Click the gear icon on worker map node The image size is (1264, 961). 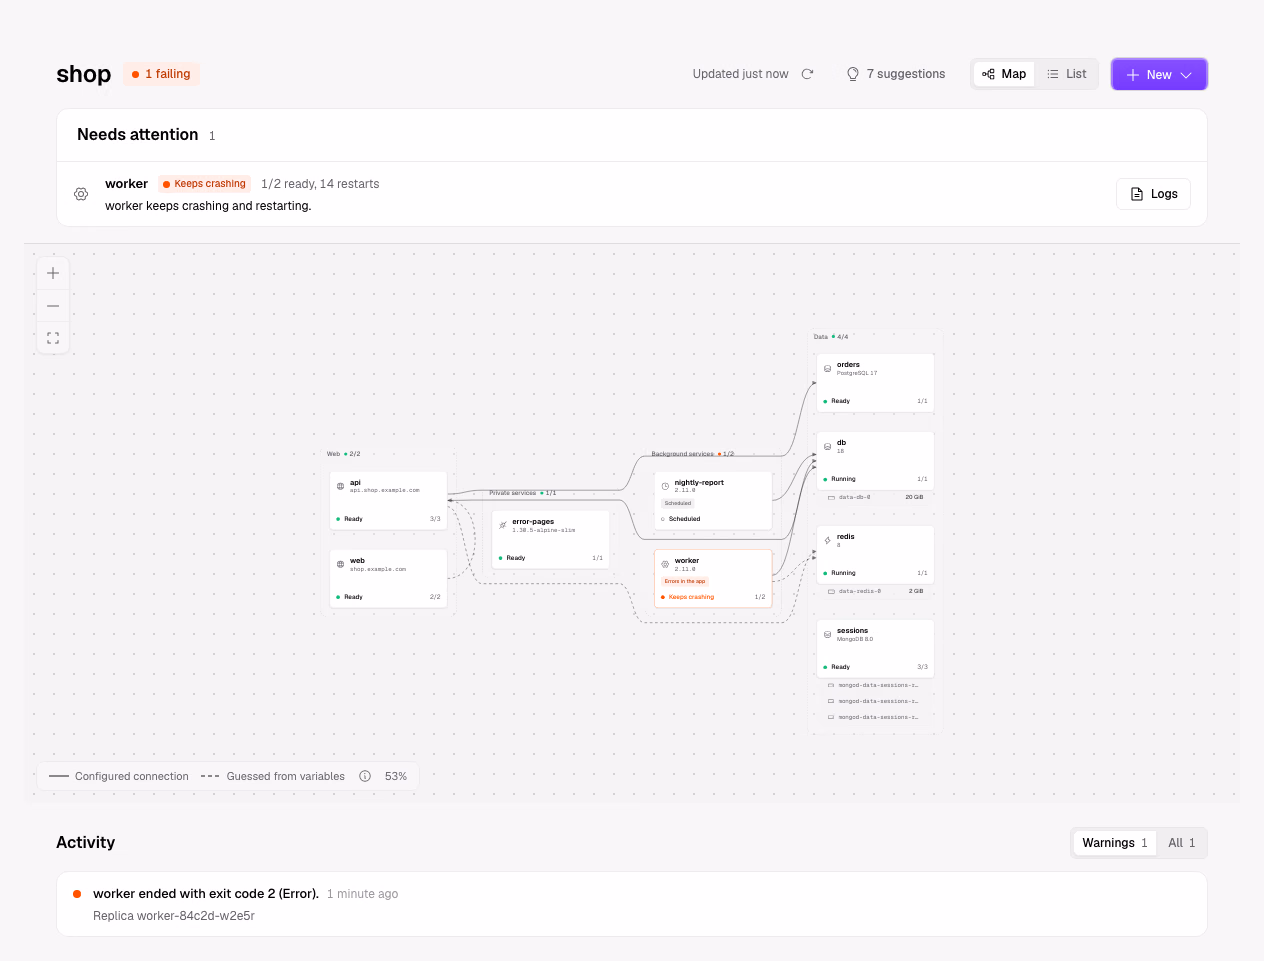(665, 564)
